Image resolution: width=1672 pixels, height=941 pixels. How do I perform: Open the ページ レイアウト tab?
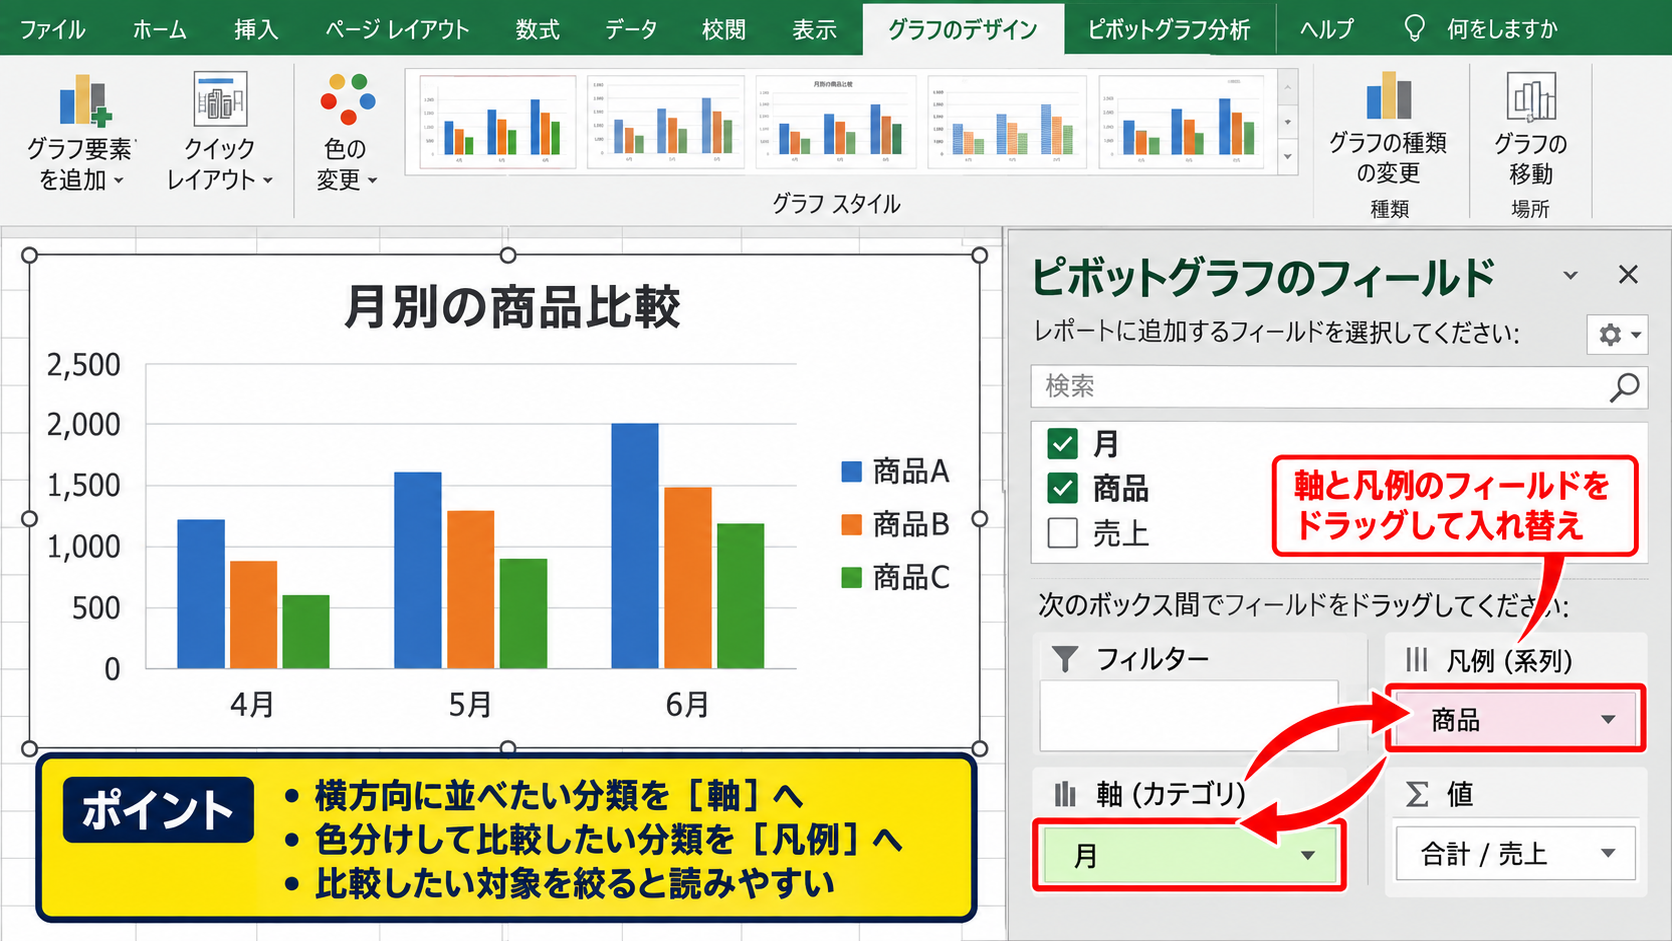[x=397, y=29]
